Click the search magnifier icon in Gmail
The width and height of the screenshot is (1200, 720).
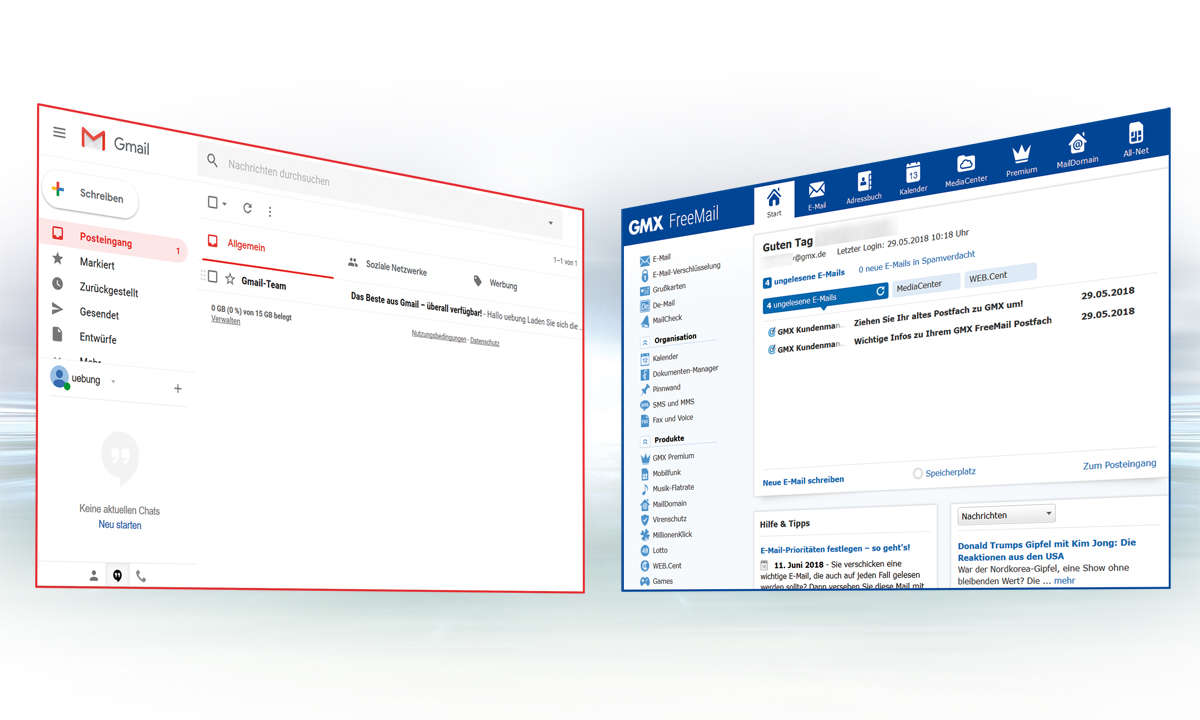tap(212, 160)
